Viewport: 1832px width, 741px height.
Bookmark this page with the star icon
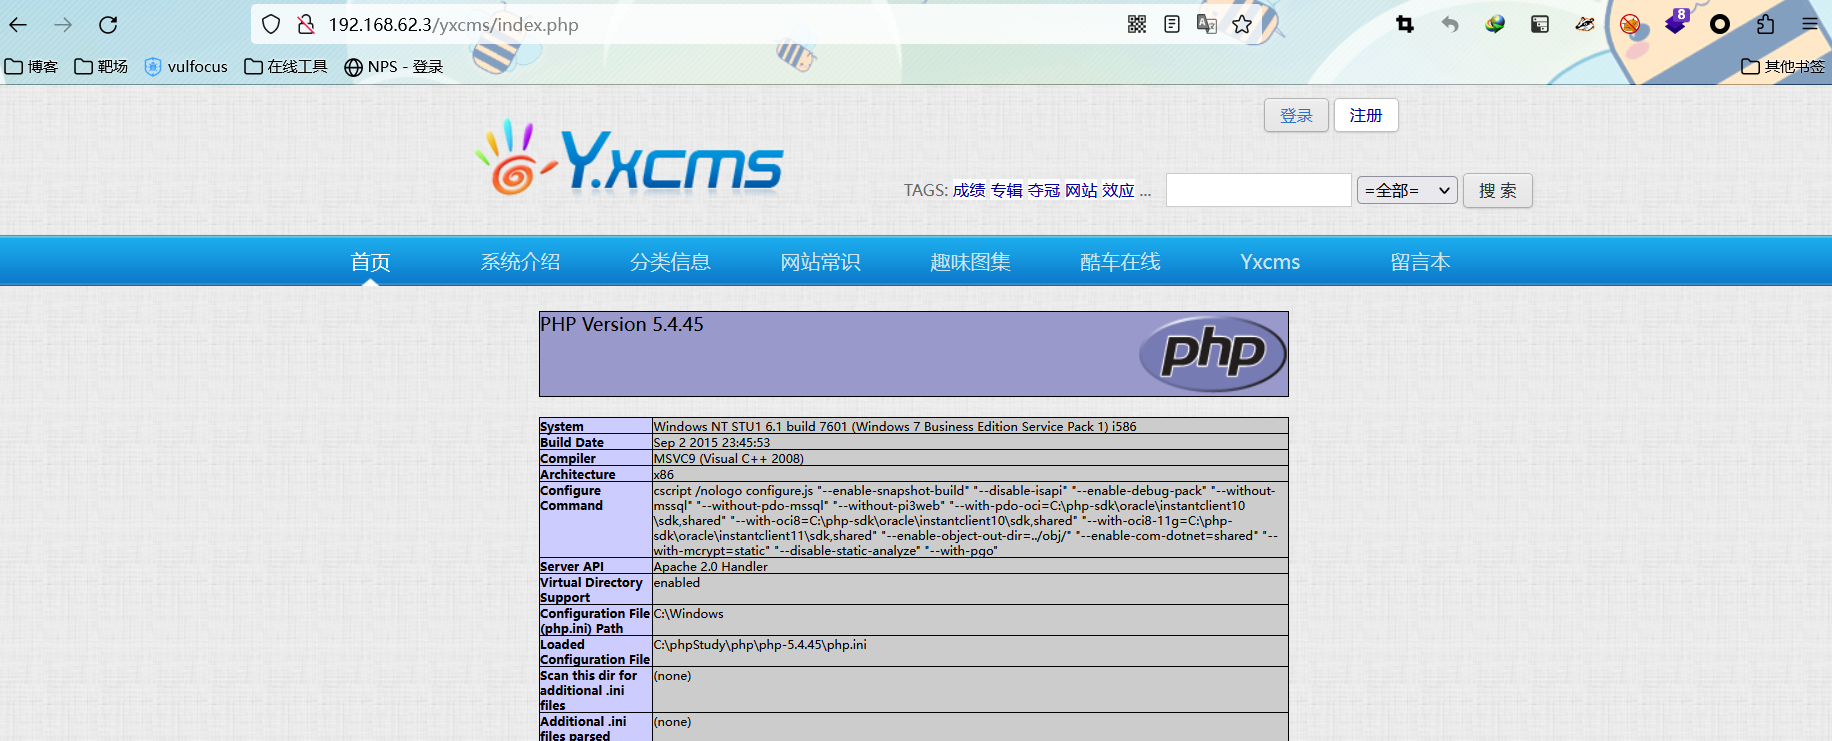coord(1242,25)
